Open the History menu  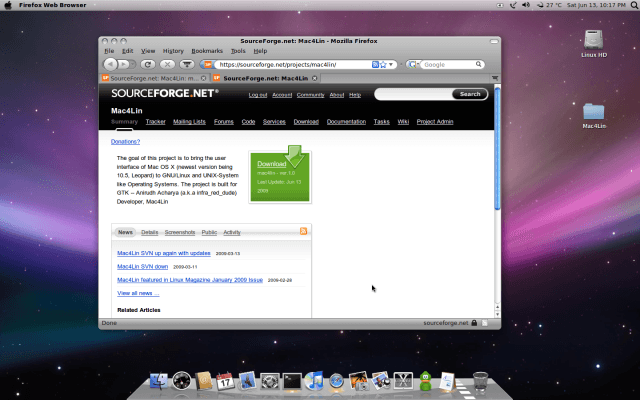pos(173,51)
